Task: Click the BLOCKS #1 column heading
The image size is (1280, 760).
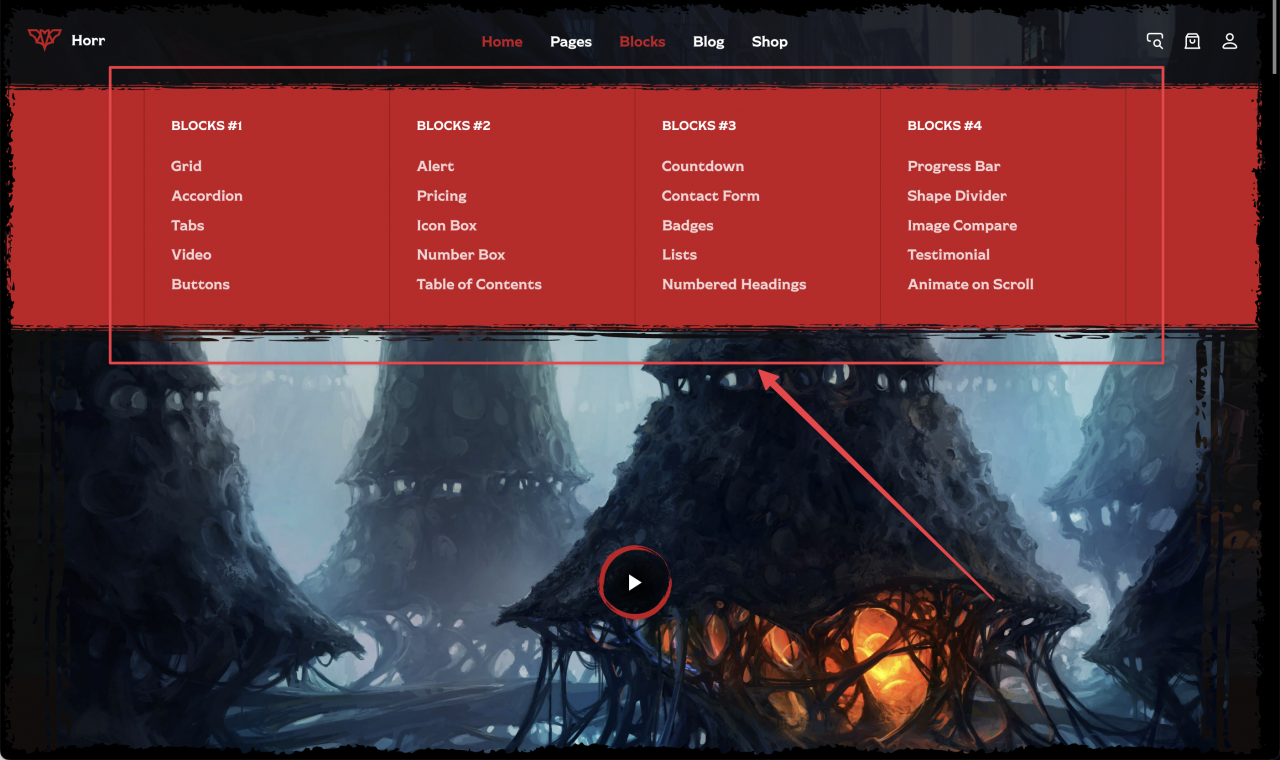Action: pyautogui.click(x=207, y=126)
